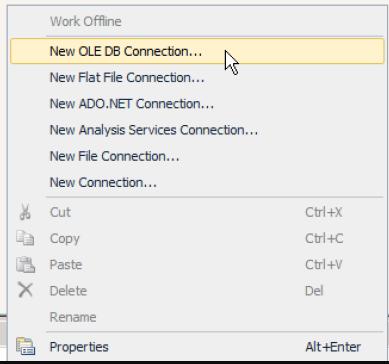The height and width of the screenshot is (364, 389).
Task: Open New Analysis Services Connection
Action: click(x=197, y=130)
